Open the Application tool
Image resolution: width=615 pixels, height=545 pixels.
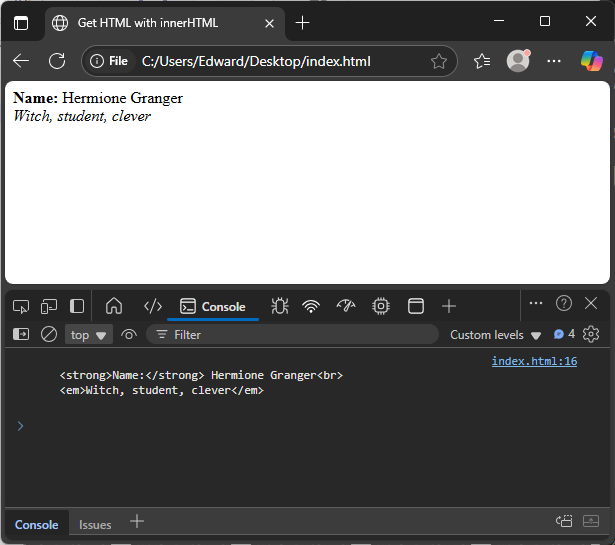click(x=416, y=306)
